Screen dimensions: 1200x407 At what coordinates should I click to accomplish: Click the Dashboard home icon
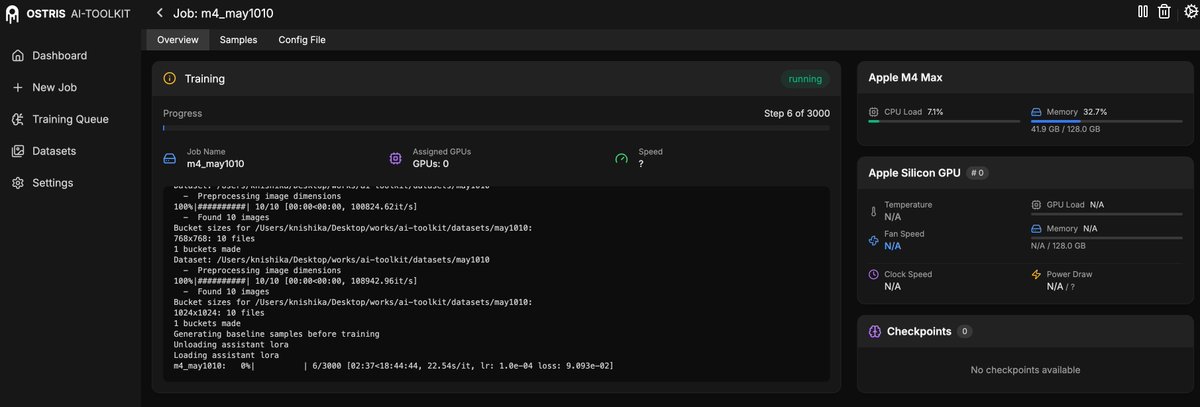[x=18, y=56]
